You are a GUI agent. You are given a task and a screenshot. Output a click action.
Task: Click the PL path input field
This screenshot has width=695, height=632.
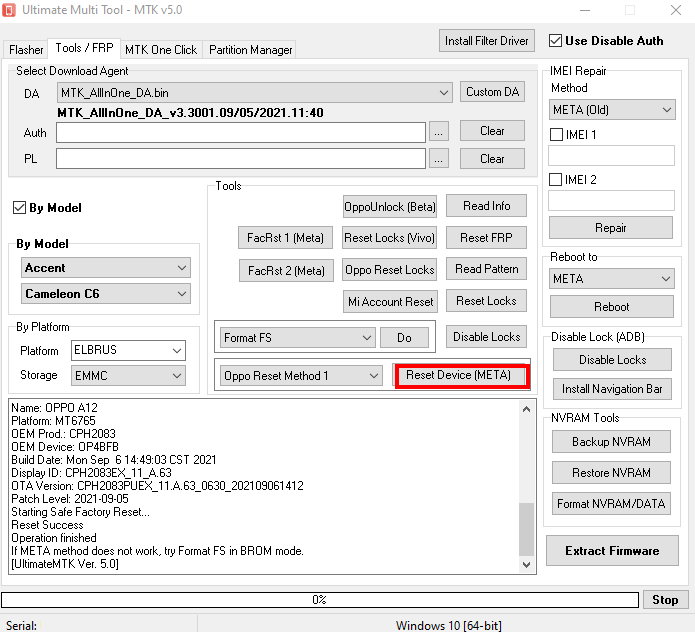pyautogui.click(x=241, y=159)
